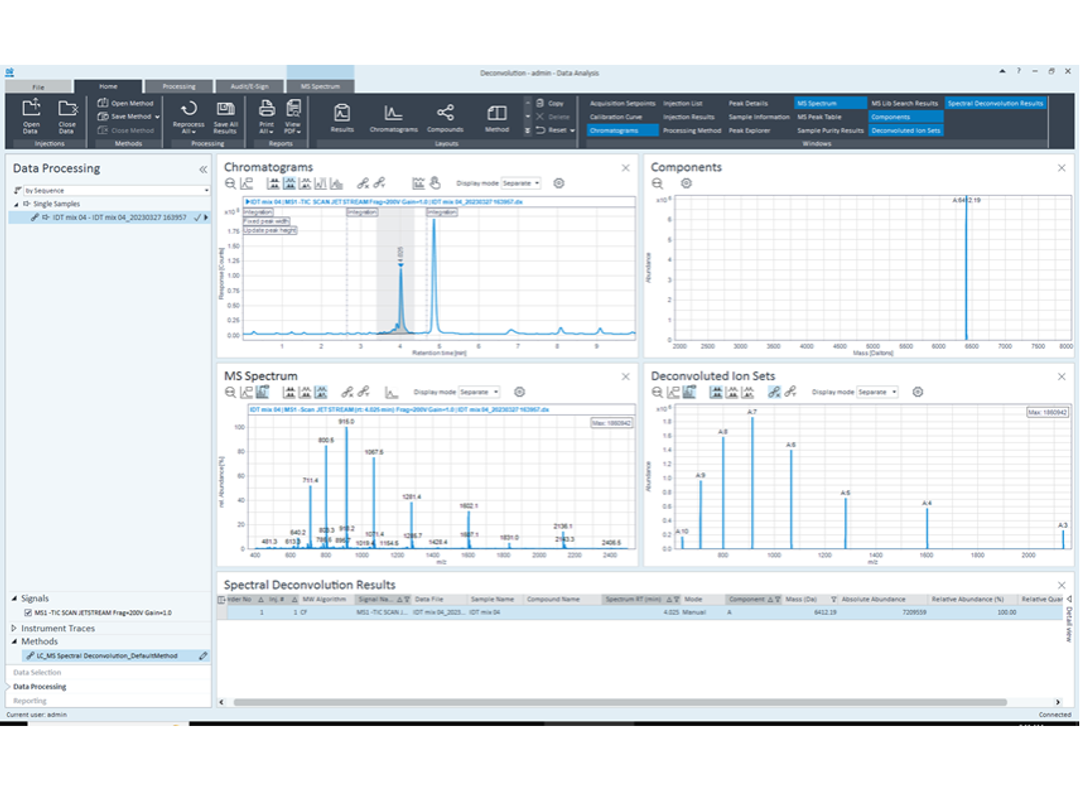Zoom out the Chromatograms plot
This screenshot has height=797, width=1080.
231,183
